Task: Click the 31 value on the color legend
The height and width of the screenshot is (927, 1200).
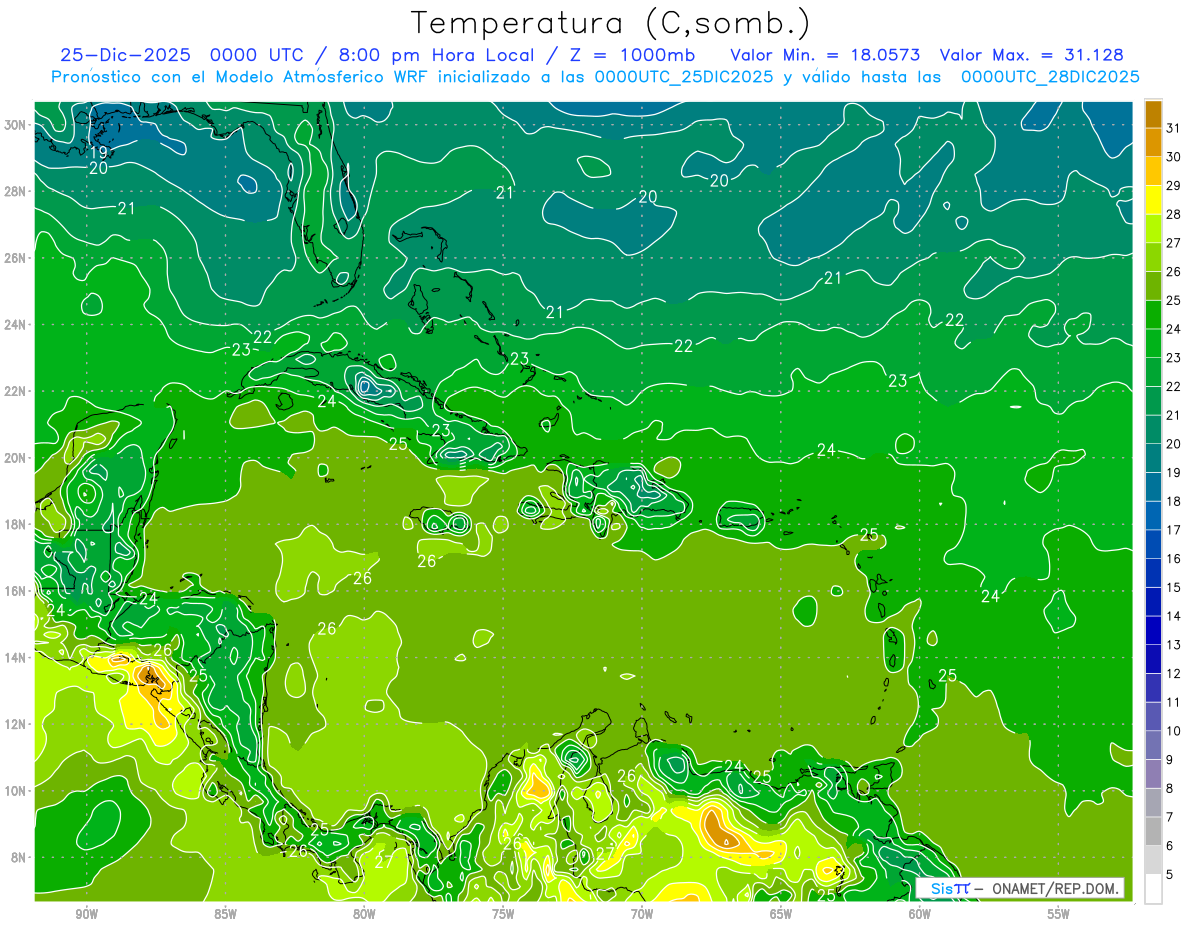Action: coord(1174,128)
